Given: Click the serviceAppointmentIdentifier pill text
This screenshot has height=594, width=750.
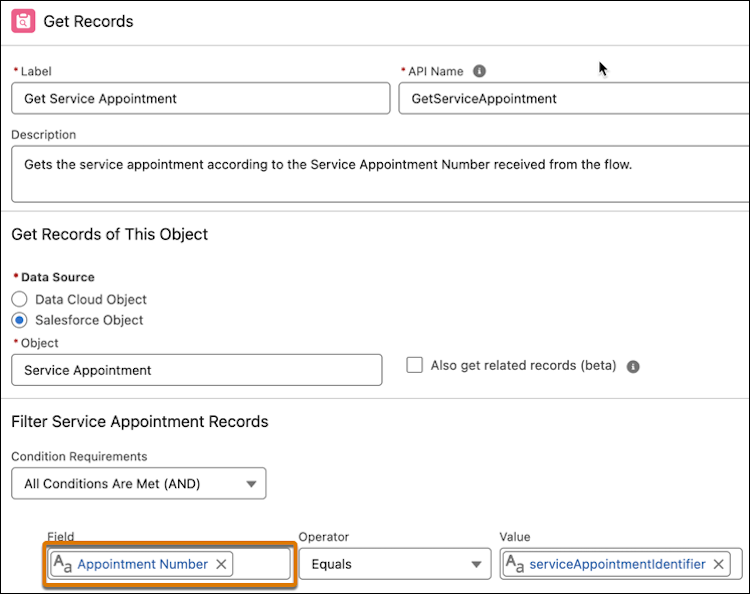Looking at the screenshot, I should [617, 564].
